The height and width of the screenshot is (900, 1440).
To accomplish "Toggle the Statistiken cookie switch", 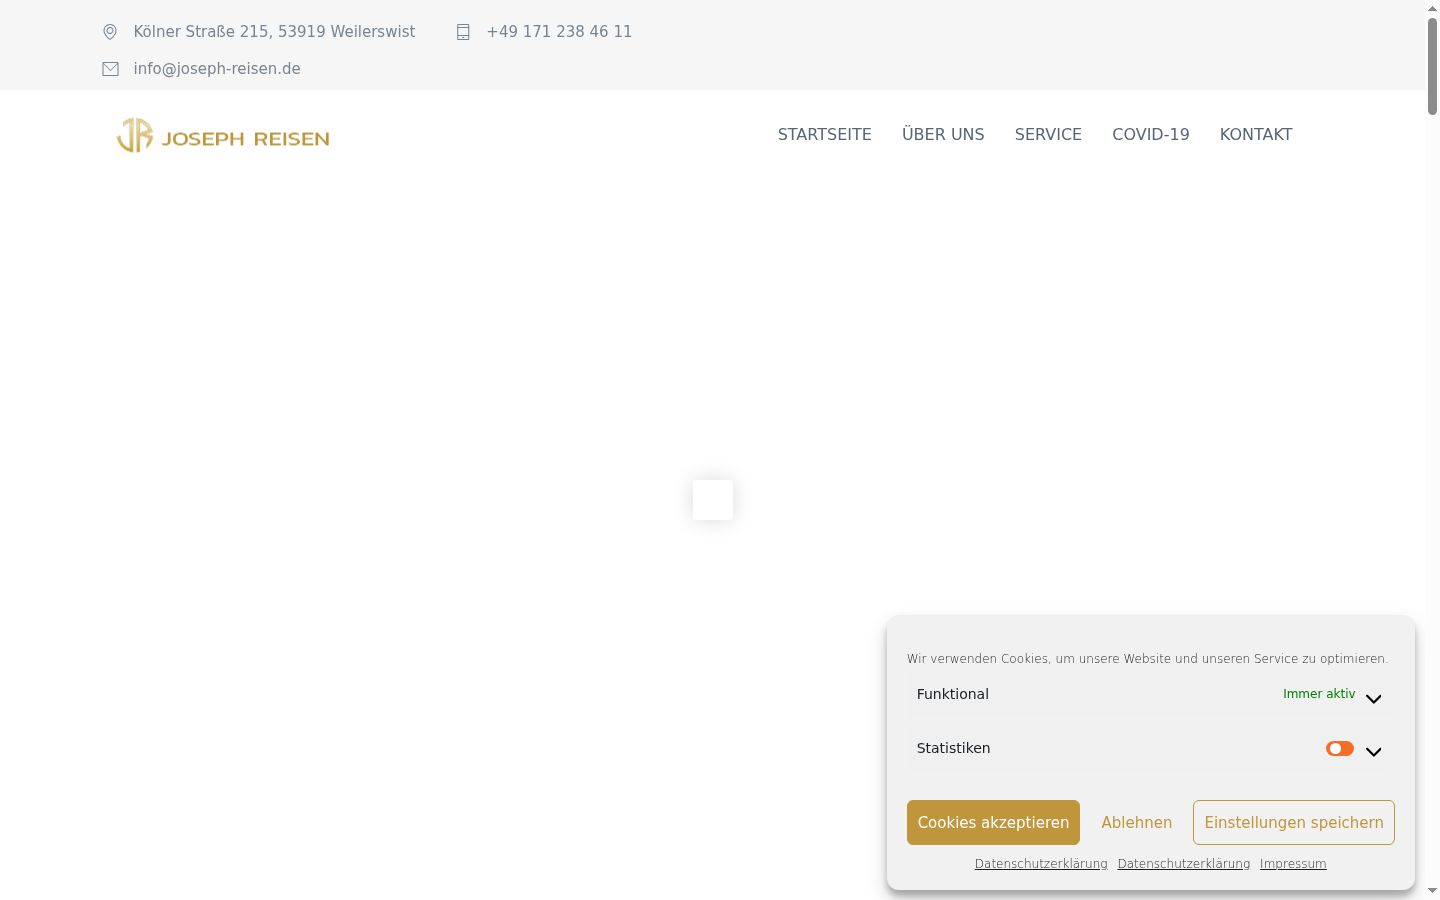I will point(1339,748).
